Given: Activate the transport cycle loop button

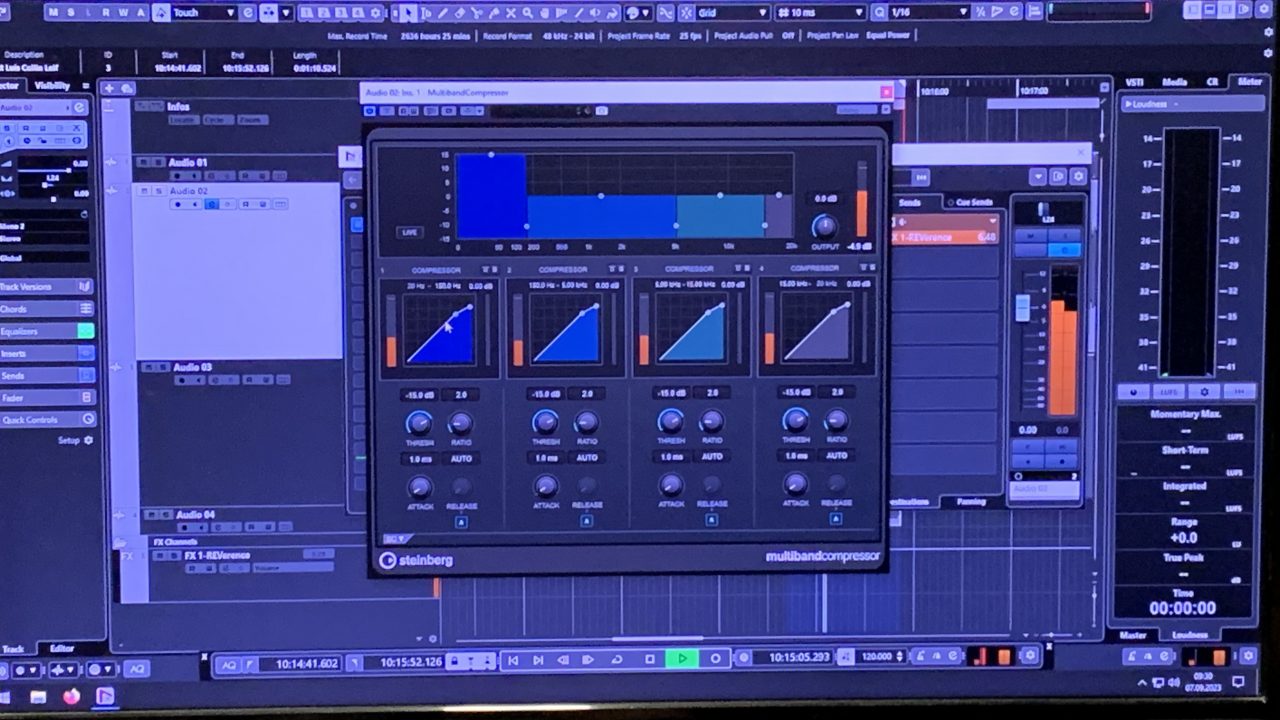Looking at the screenshot, I should pos(616,659).
